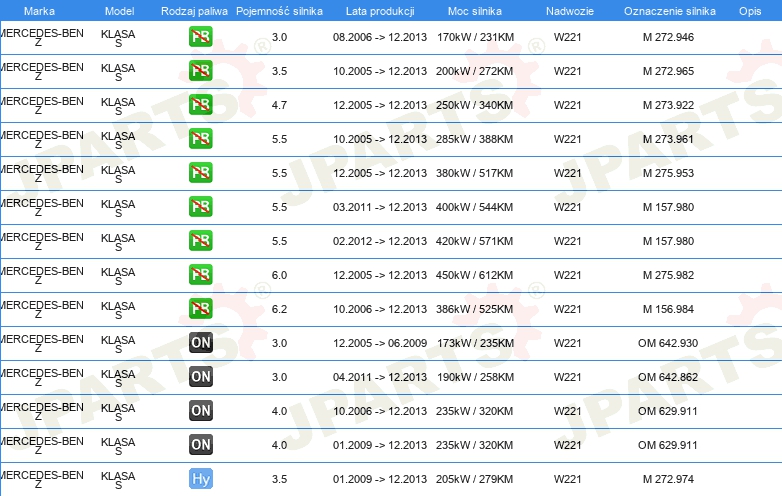The height and width of the screenshot is (496, 782).
Task: Select engine code M 272.946
Action: (668, 37)
